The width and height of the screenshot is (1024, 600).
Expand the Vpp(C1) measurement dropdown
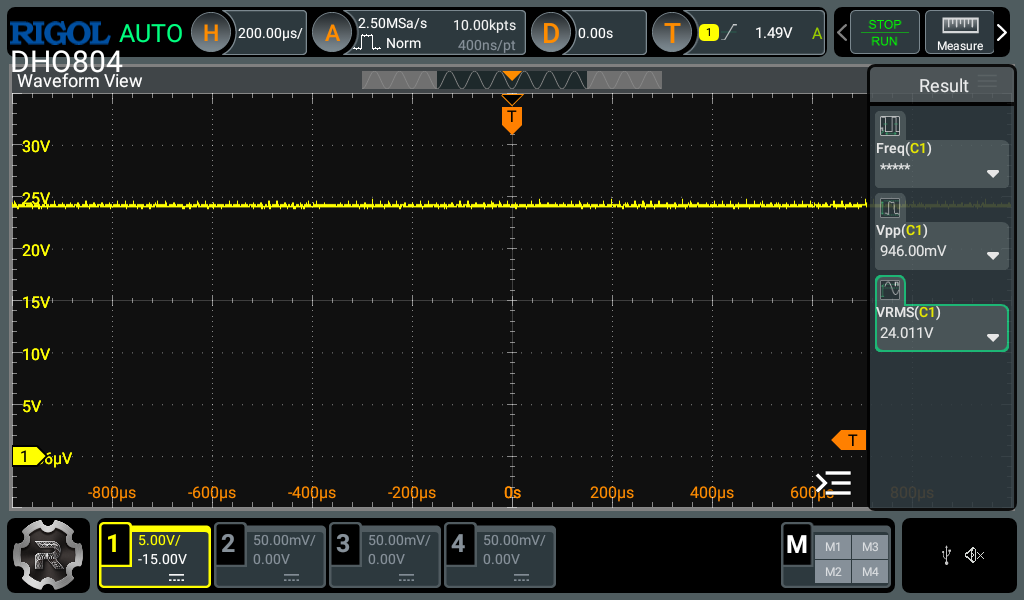992,255
